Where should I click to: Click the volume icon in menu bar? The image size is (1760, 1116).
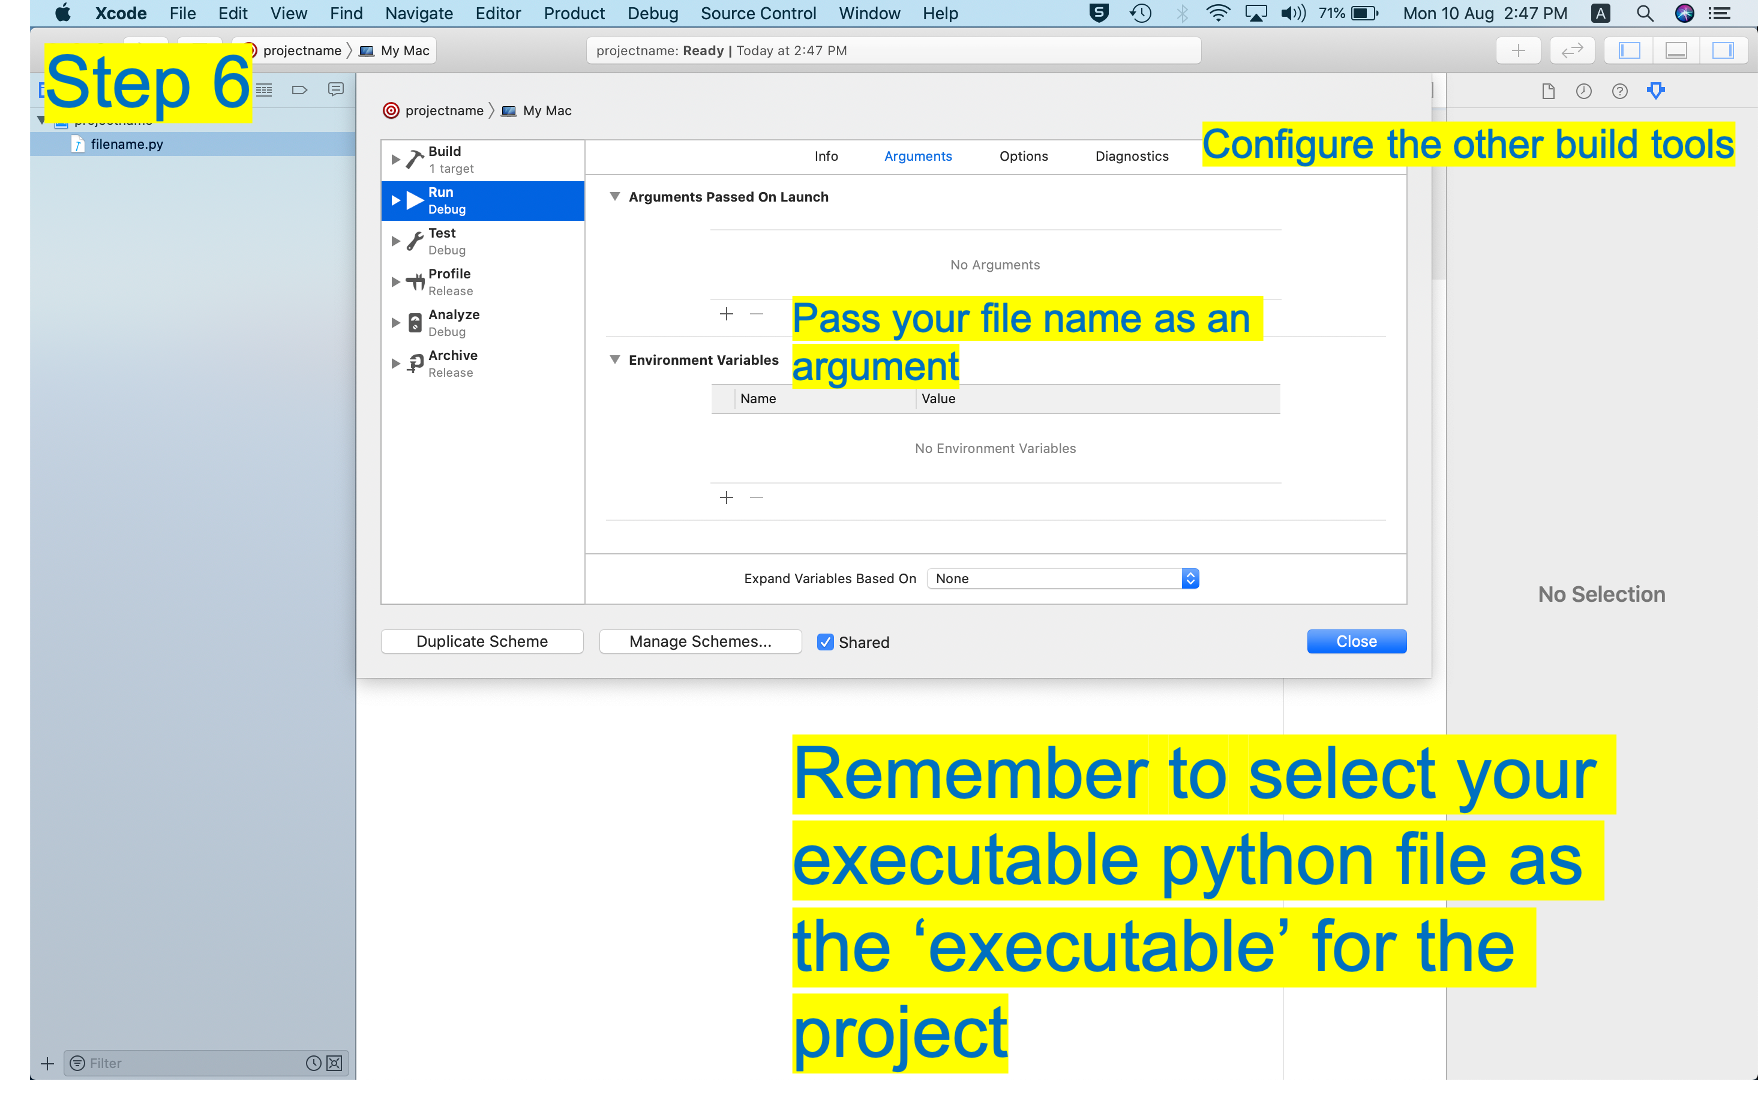coord(1293,13)
